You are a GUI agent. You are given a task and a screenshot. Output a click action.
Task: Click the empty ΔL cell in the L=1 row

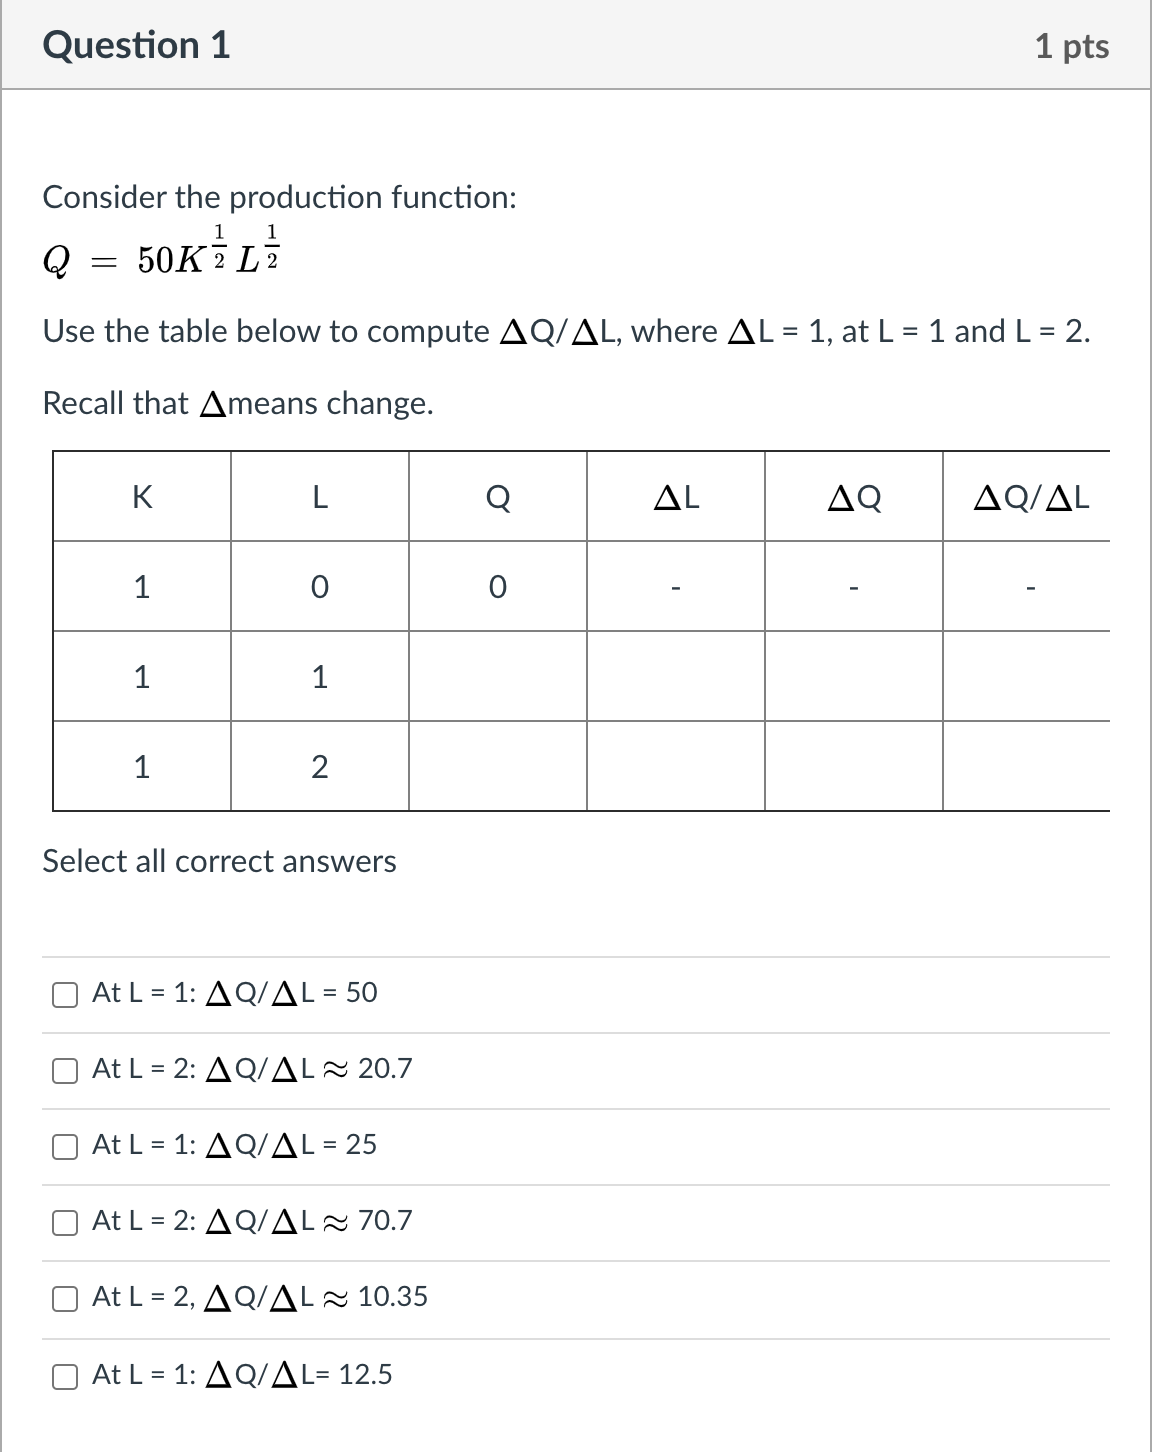[675, 678]
